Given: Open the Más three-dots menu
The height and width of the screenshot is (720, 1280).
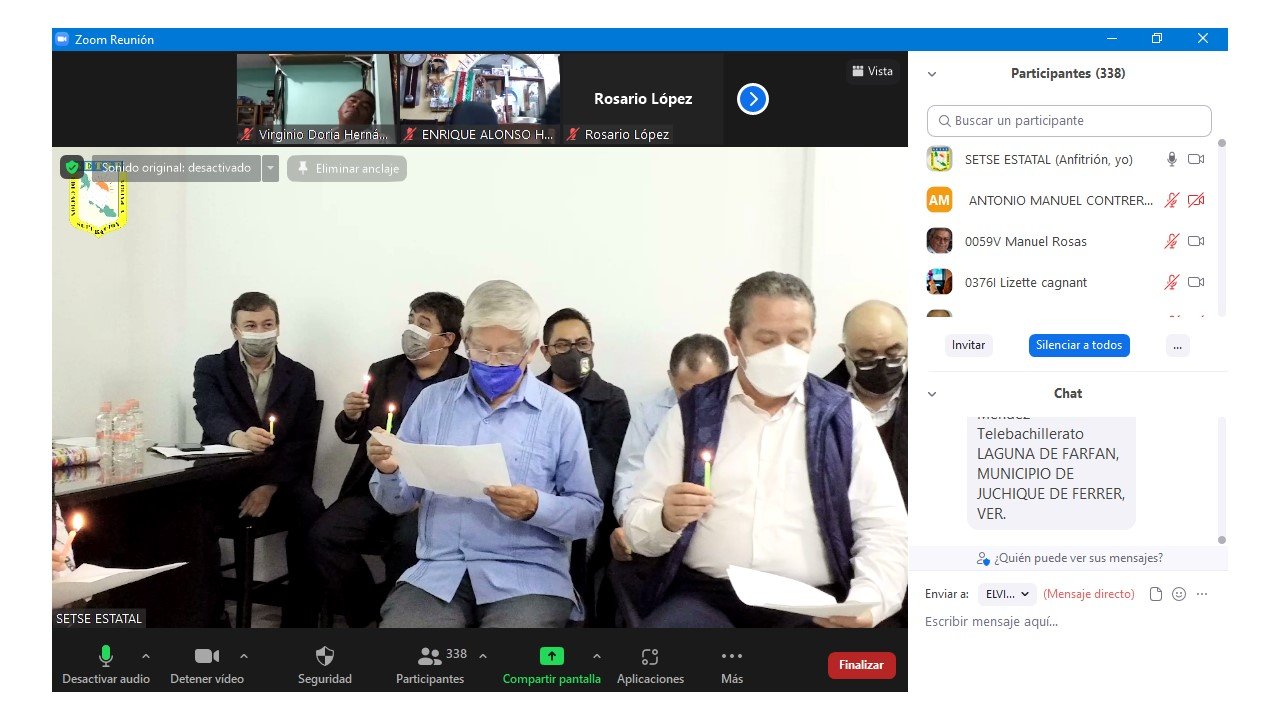Looking at the screenshot, I should [732, 665].
